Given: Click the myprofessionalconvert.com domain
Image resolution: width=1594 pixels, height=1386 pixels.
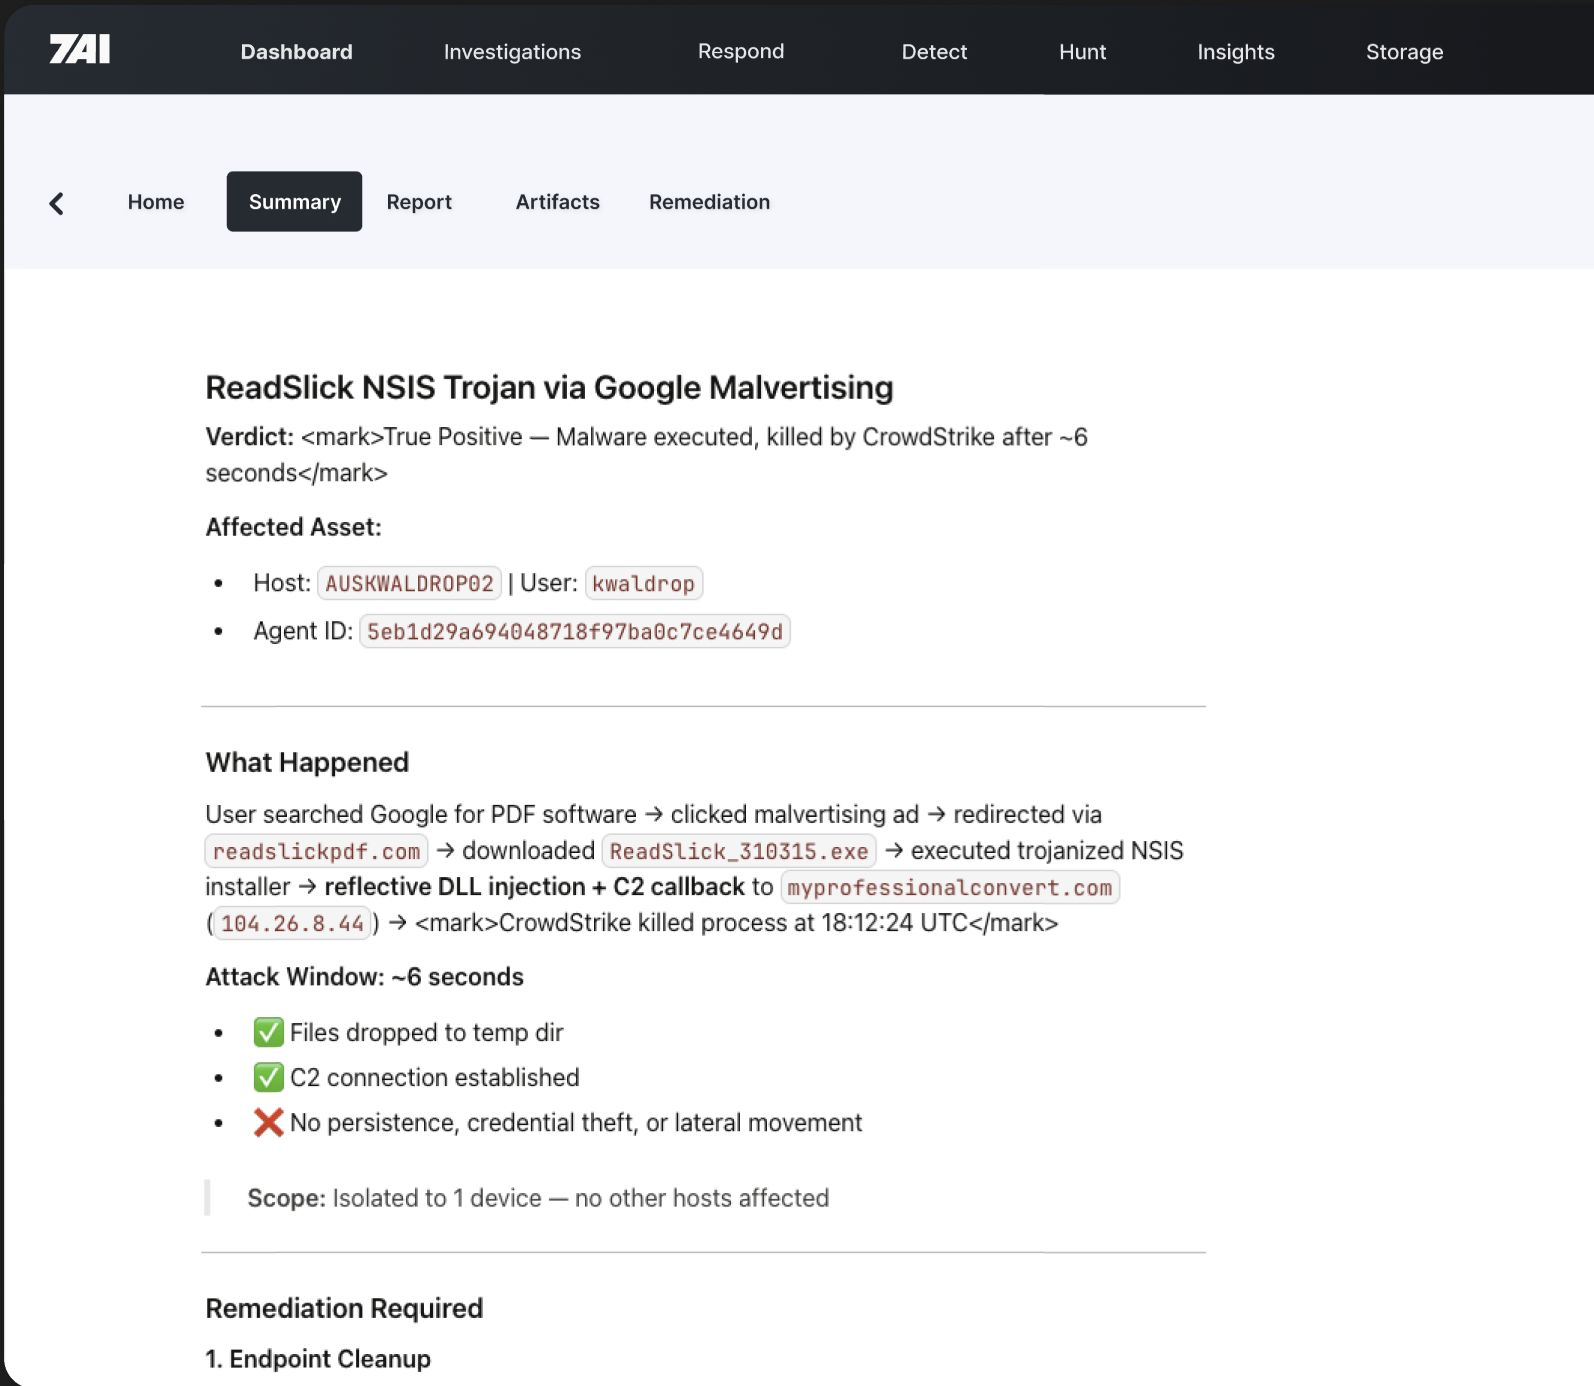Looking at the screenshot, I should click(949, 887).
